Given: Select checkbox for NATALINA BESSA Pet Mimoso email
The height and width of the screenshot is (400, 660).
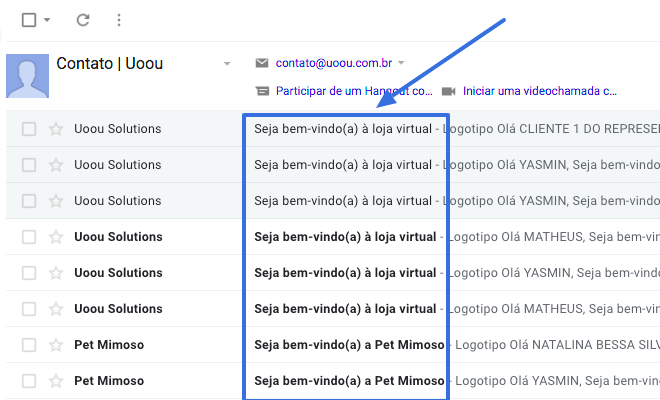Looking at the screenshot, I should [29, 345].
